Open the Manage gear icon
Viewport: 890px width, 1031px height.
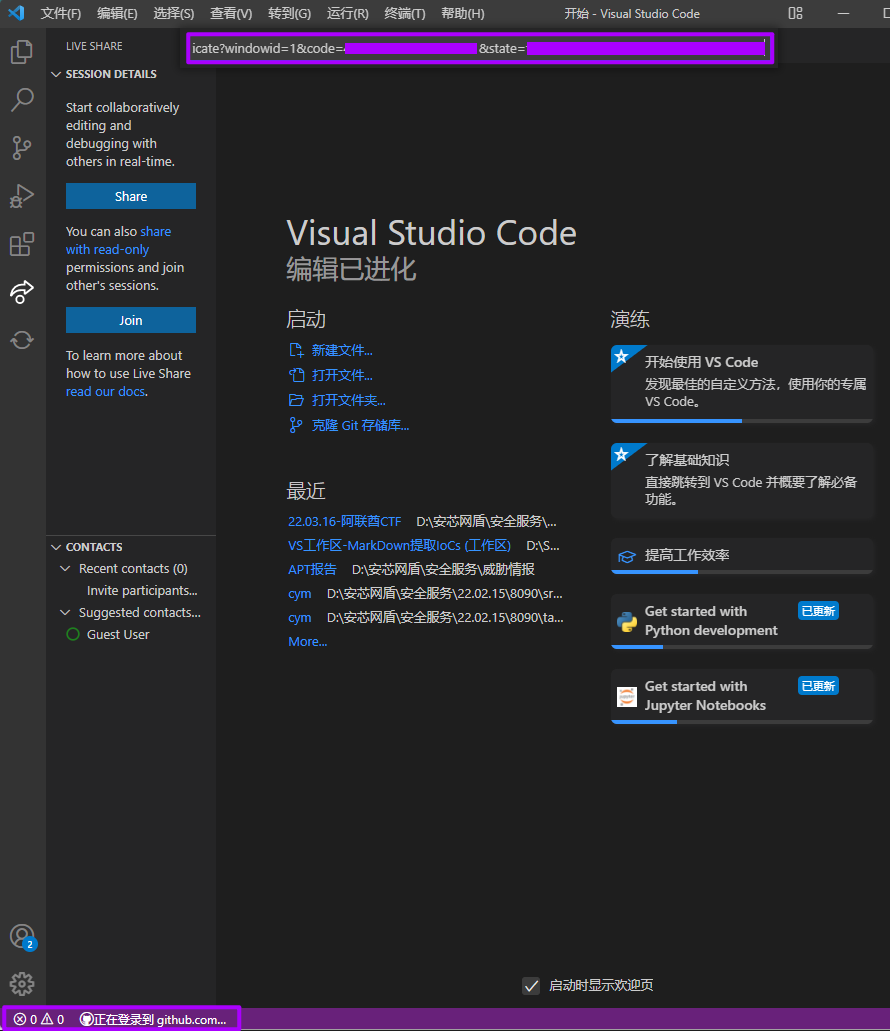pos(22,984)
